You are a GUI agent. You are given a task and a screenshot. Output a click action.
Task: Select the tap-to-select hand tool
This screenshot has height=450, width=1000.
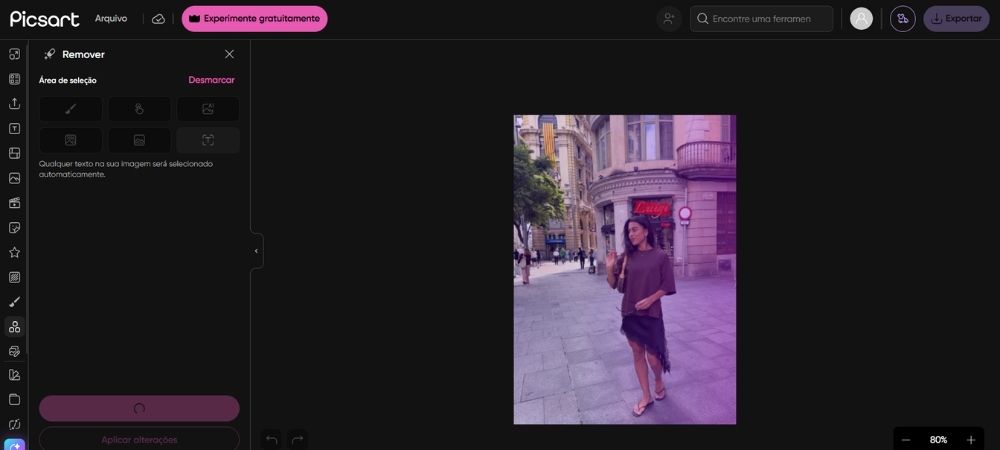139,109
